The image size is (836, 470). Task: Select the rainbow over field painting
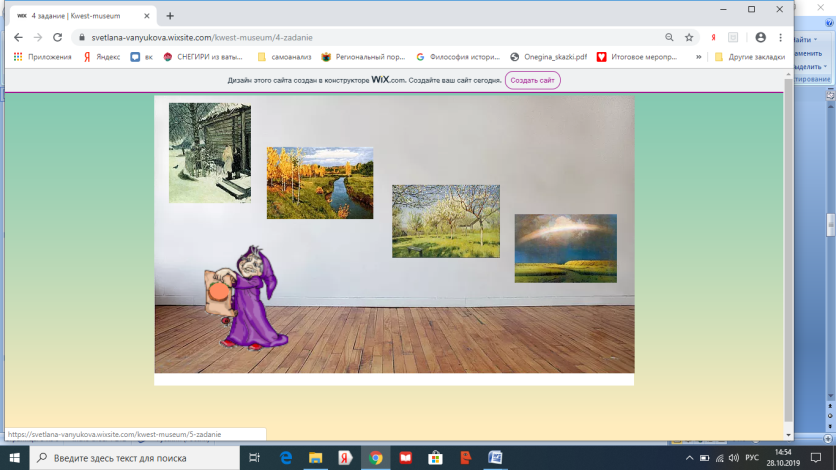tap(566, 248)
